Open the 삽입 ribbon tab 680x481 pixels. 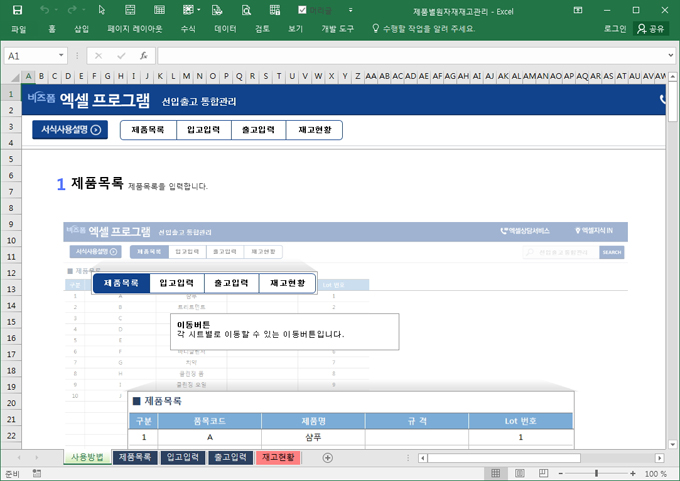[81, 29]
